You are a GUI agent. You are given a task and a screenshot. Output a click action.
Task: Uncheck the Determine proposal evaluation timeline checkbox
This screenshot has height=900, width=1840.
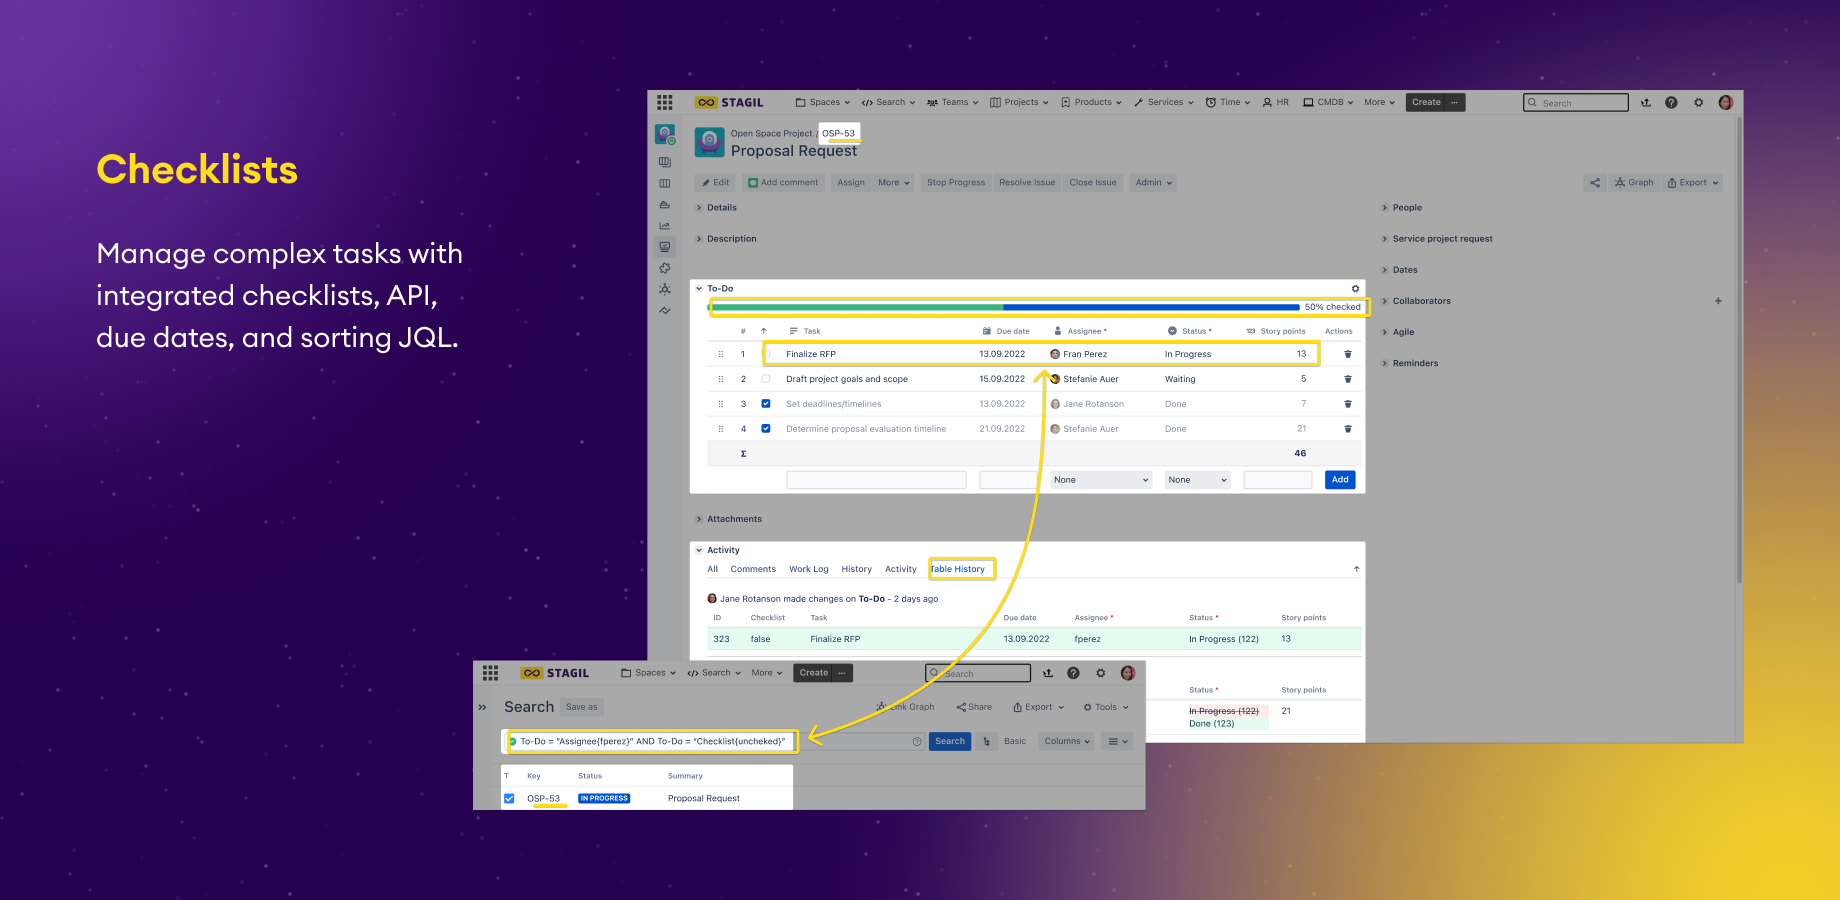point(766,429)
